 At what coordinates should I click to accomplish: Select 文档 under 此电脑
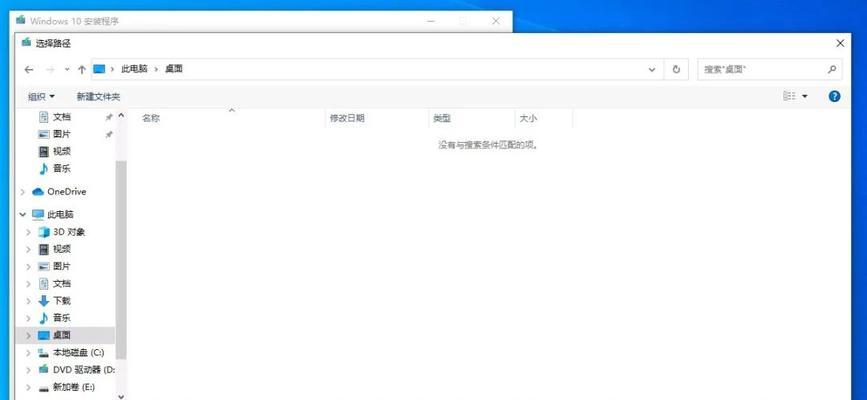[x=62, y=283]
